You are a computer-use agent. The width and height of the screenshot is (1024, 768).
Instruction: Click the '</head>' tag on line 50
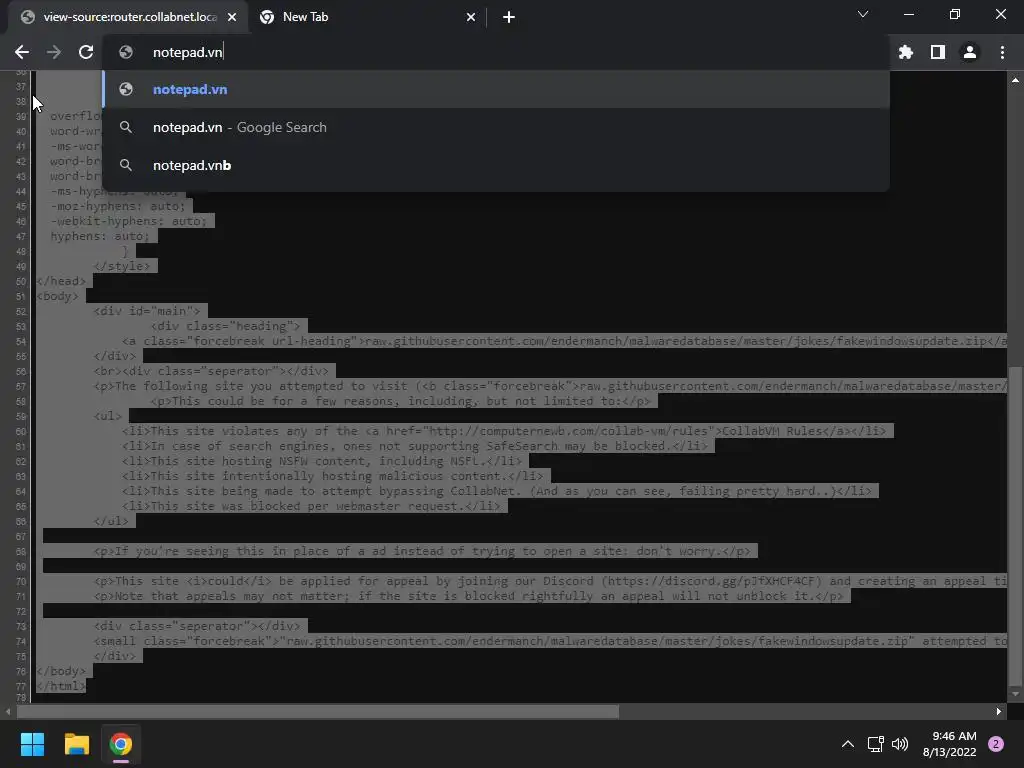pos(61,281)
